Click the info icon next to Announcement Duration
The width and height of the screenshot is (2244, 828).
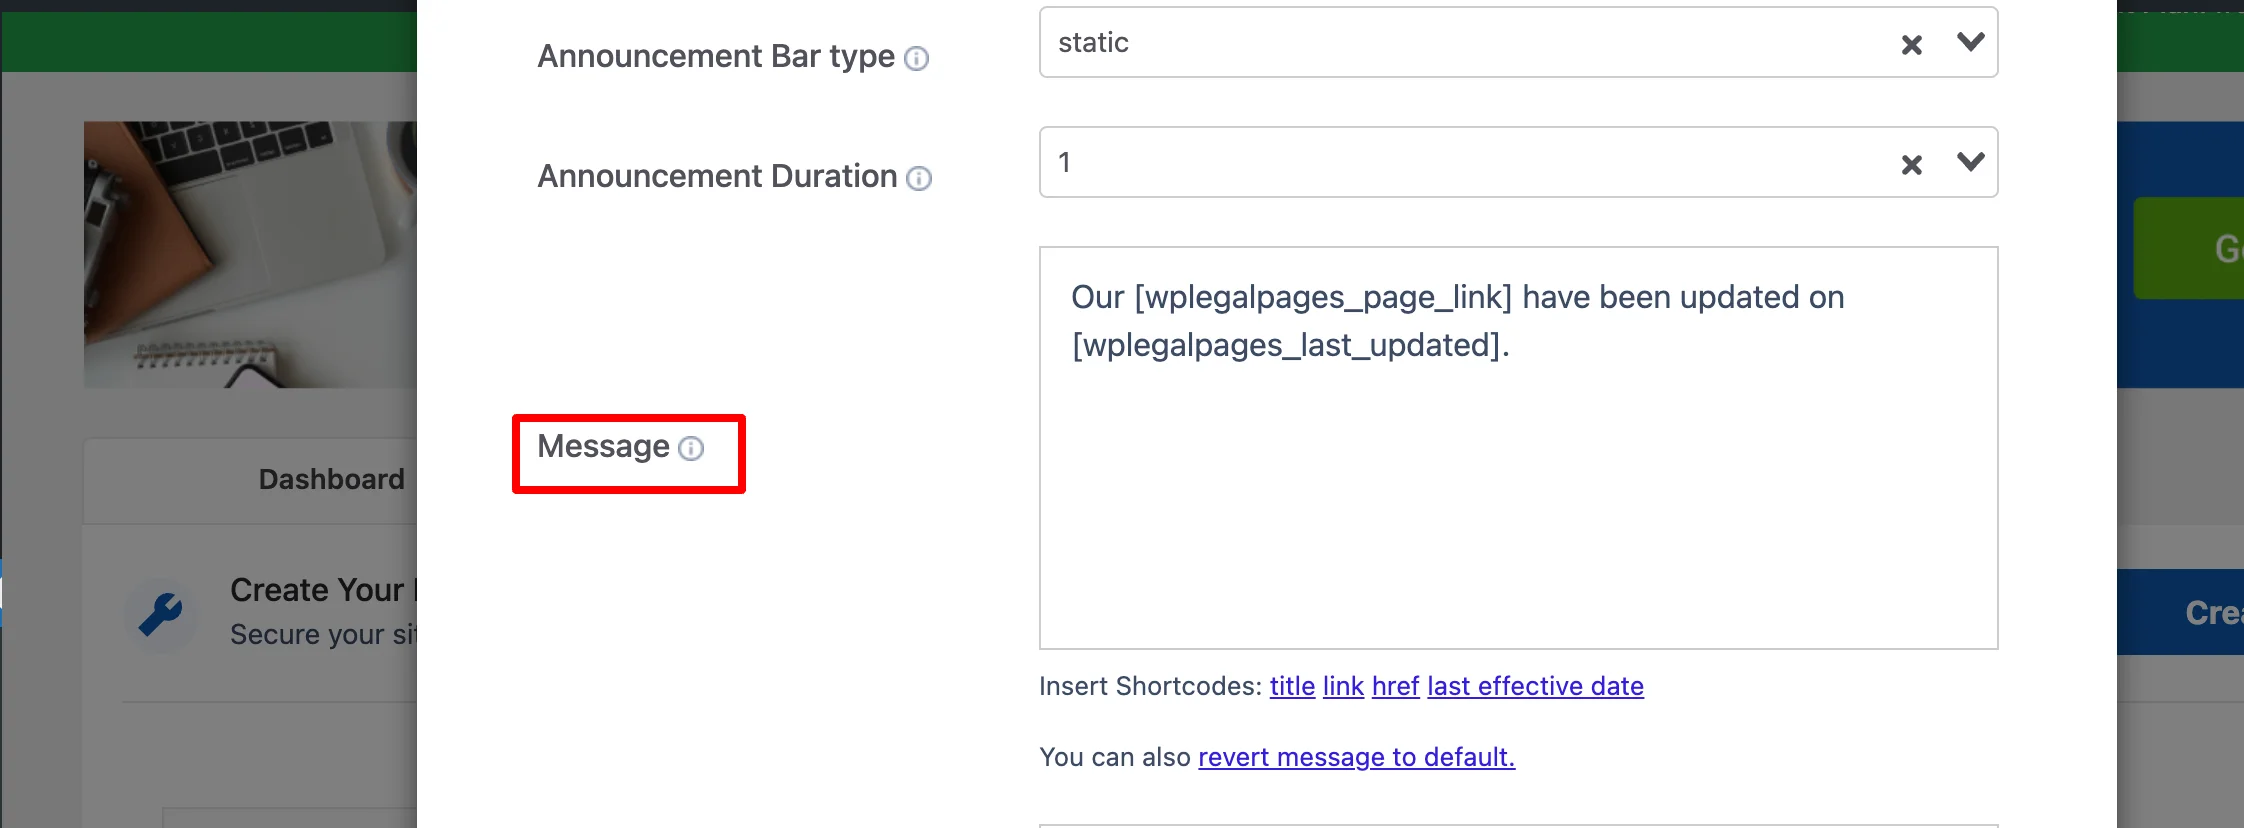(918, 179)
